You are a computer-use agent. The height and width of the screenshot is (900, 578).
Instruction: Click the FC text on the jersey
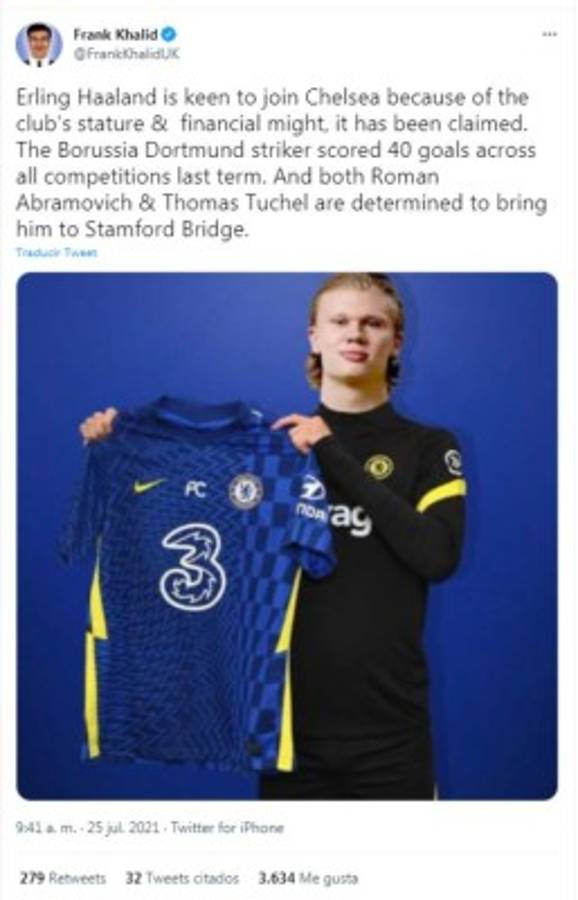(195, 489)
